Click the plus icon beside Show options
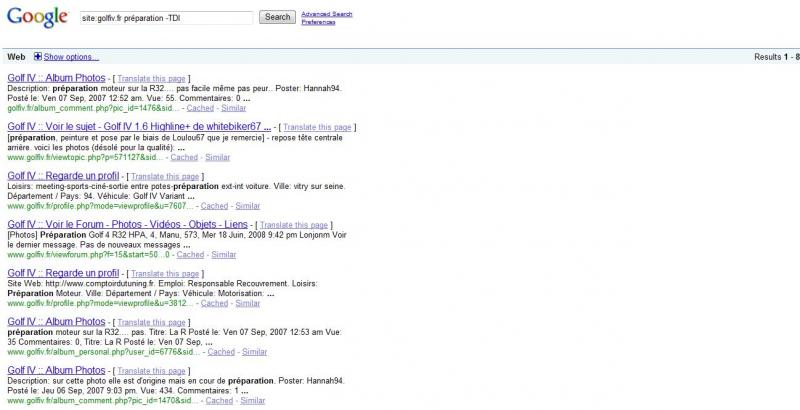This screenshot has width=800, height=410. [x=38, y=57]
